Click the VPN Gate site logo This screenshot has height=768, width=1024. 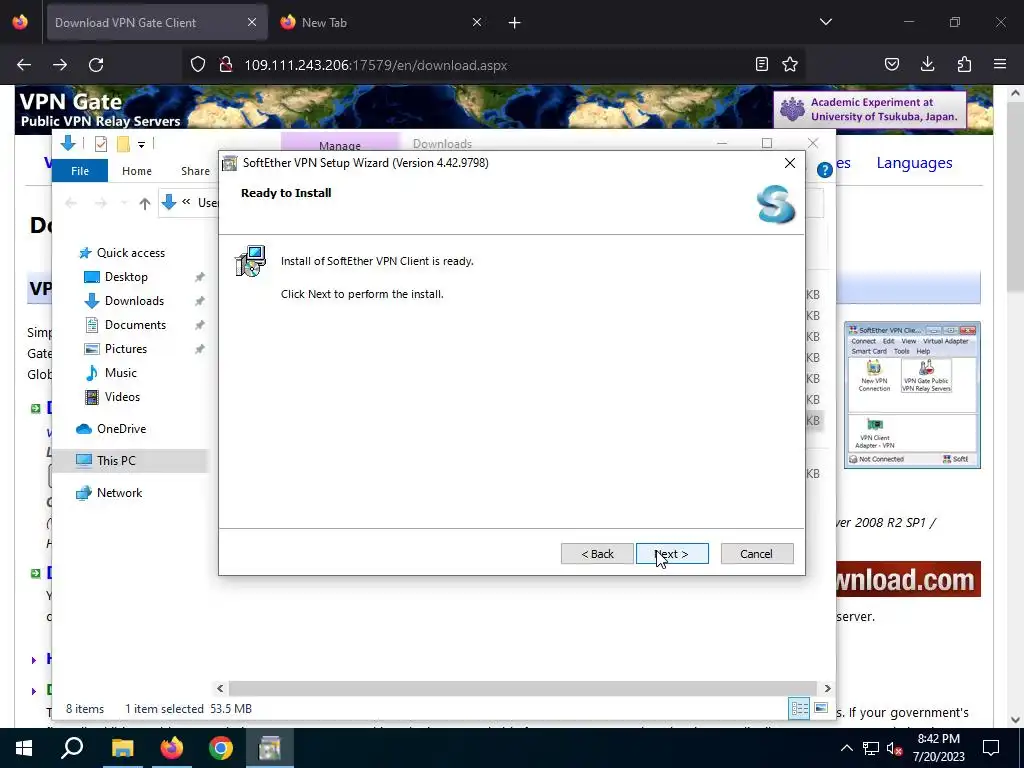(100, 110)
